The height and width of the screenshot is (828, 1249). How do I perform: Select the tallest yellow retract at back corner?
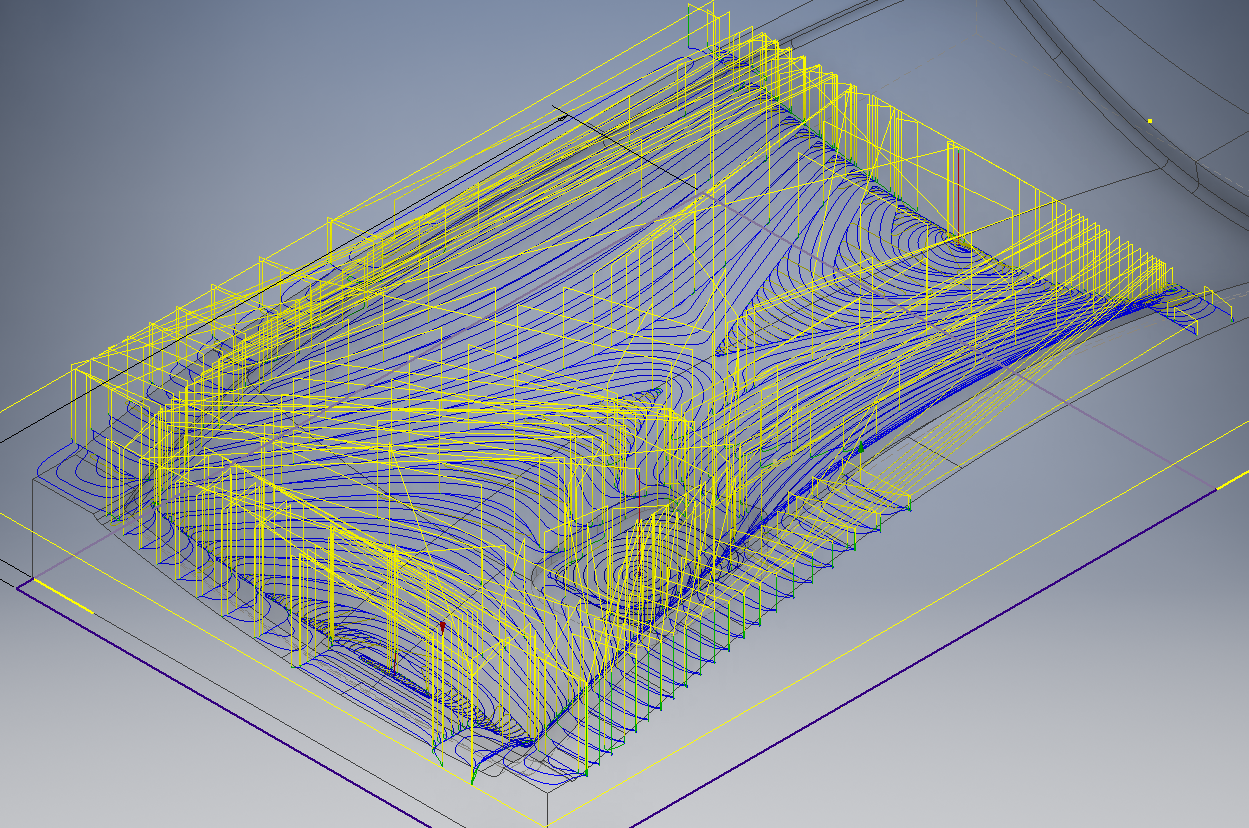pyautogui.click(x=690, y=25)
